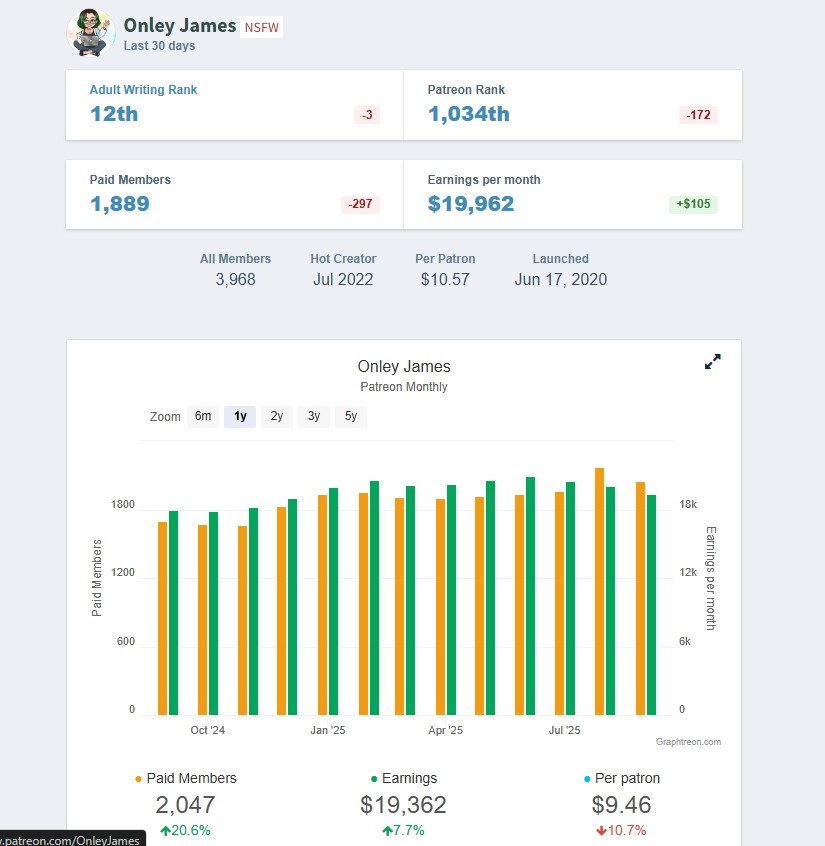Click the Jan '25 axis label

point(328,730)
